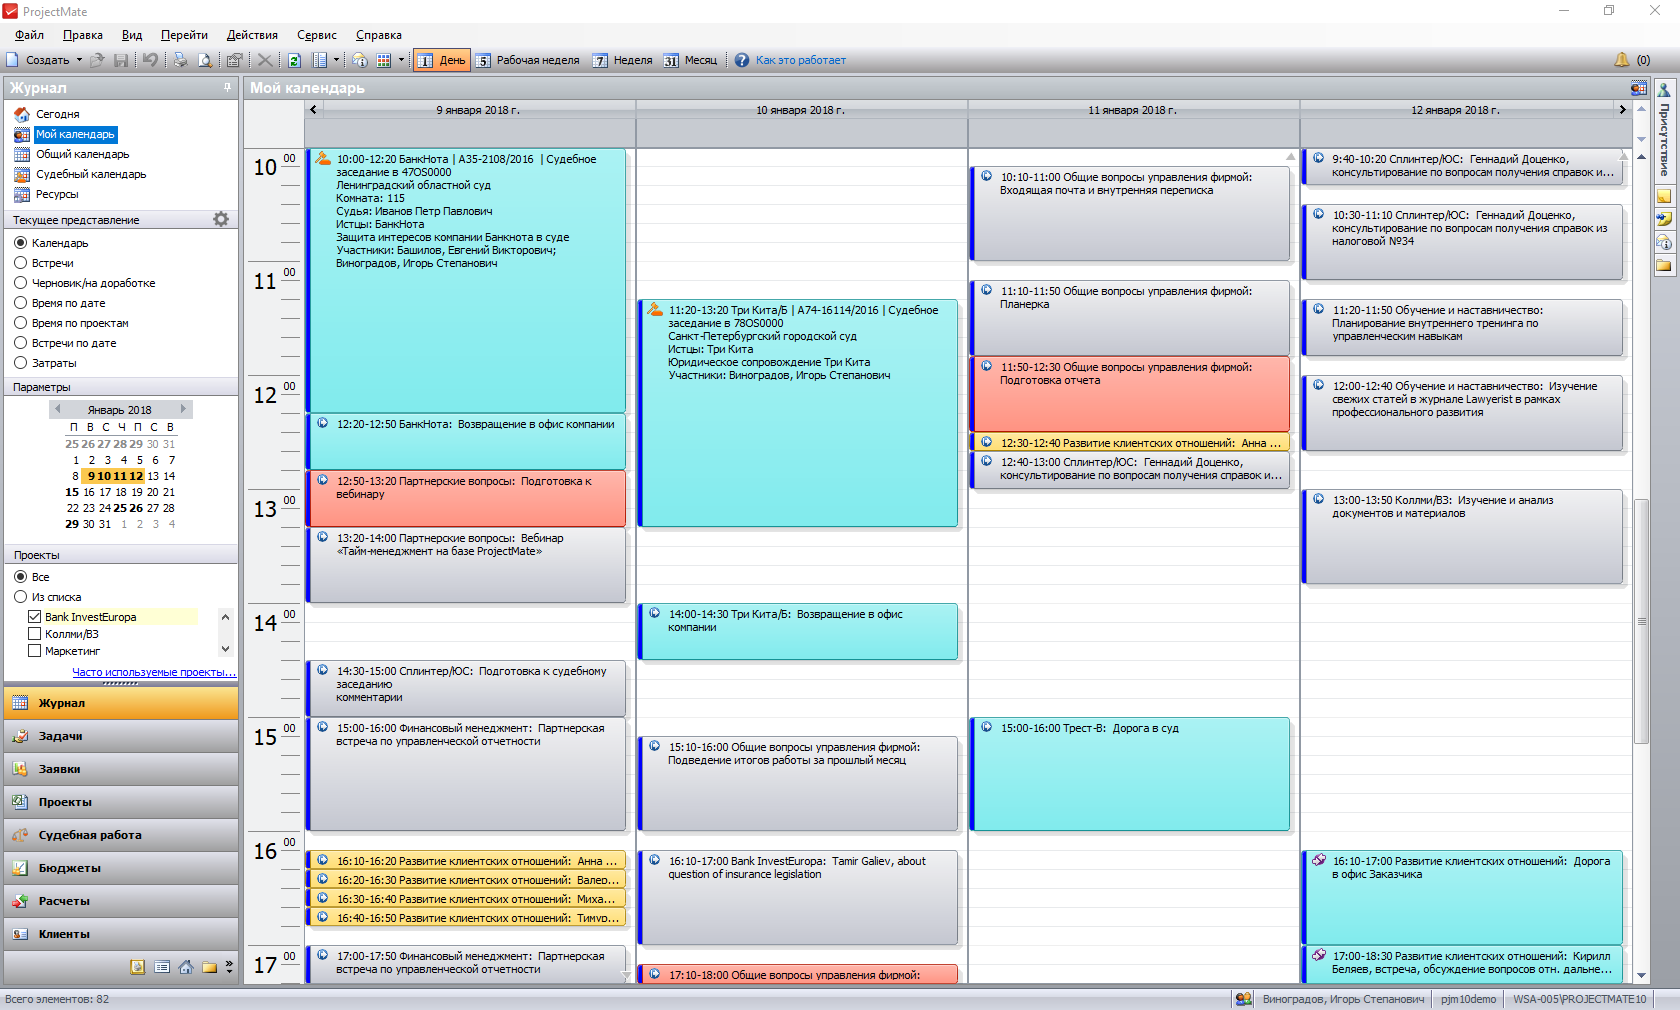
Task: Refresh the calendar using the green refresh icon
Action: 295,60
